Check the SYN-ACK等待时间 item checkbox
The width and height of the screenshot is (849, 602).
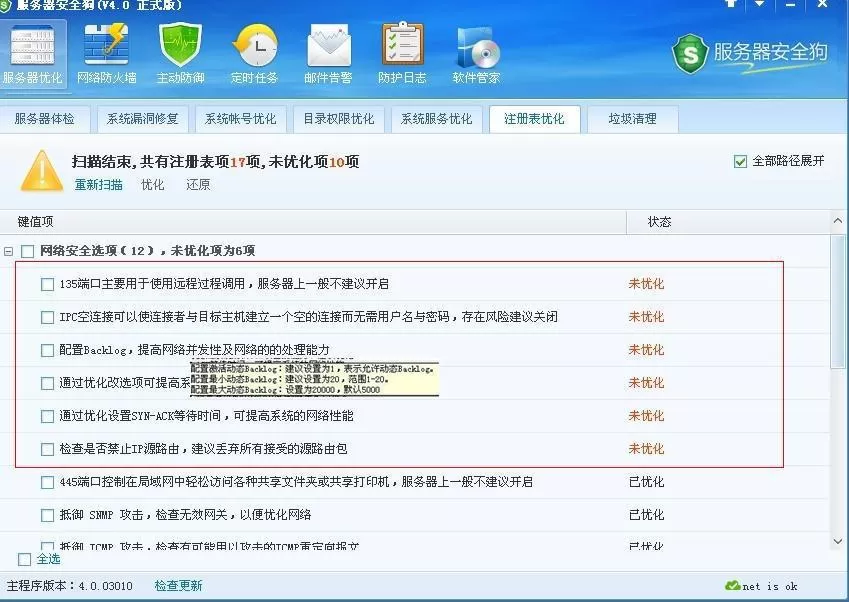(x=48, y=416)
